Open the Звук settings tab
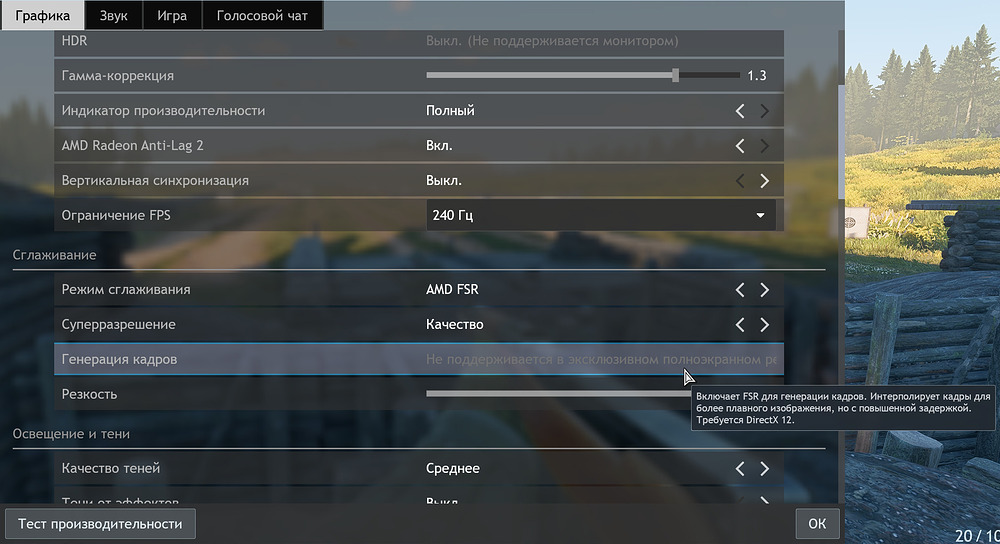Image resolution: width=1000 pixels, height=544 pixels. point(114,15)
